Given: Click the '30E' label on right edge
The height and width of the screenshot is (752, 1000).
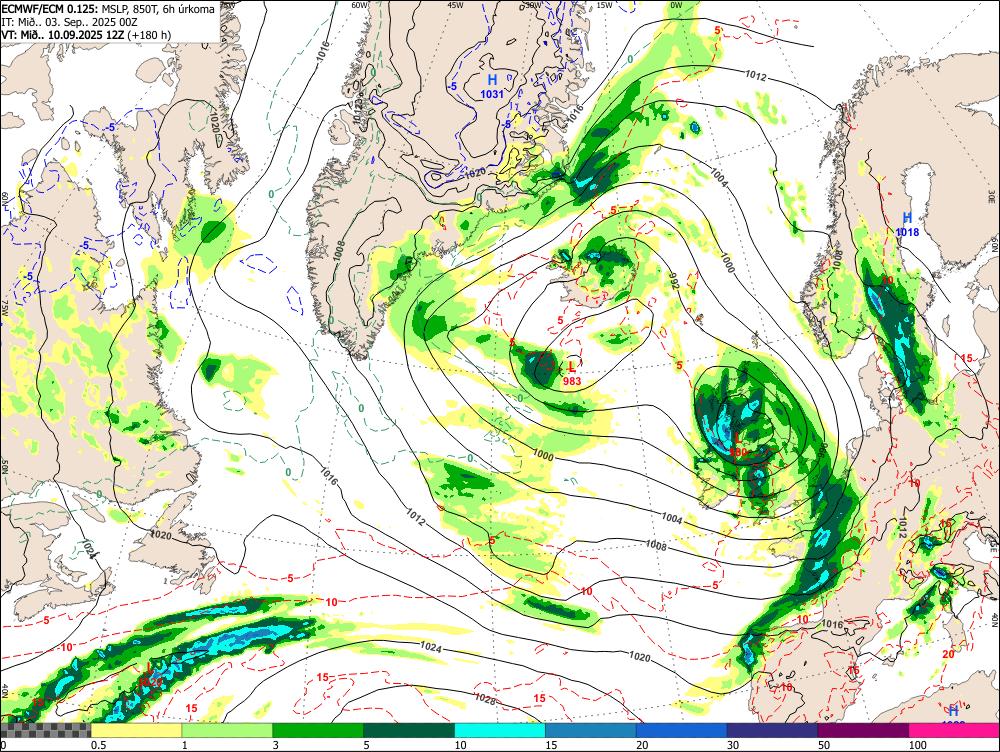Looking at the screenshot, I should [992, 196].
